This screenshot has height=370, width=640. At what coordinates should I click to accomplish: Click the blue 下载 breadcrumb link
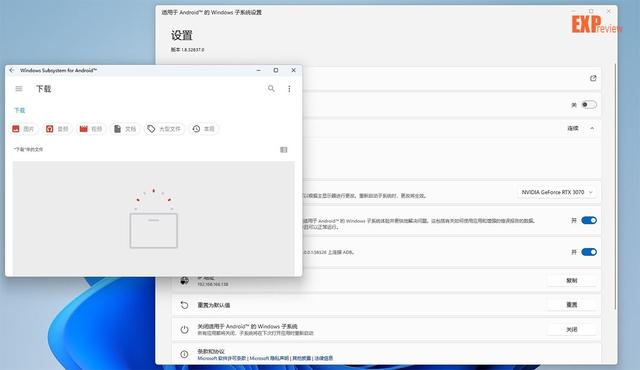click(20, 110)
